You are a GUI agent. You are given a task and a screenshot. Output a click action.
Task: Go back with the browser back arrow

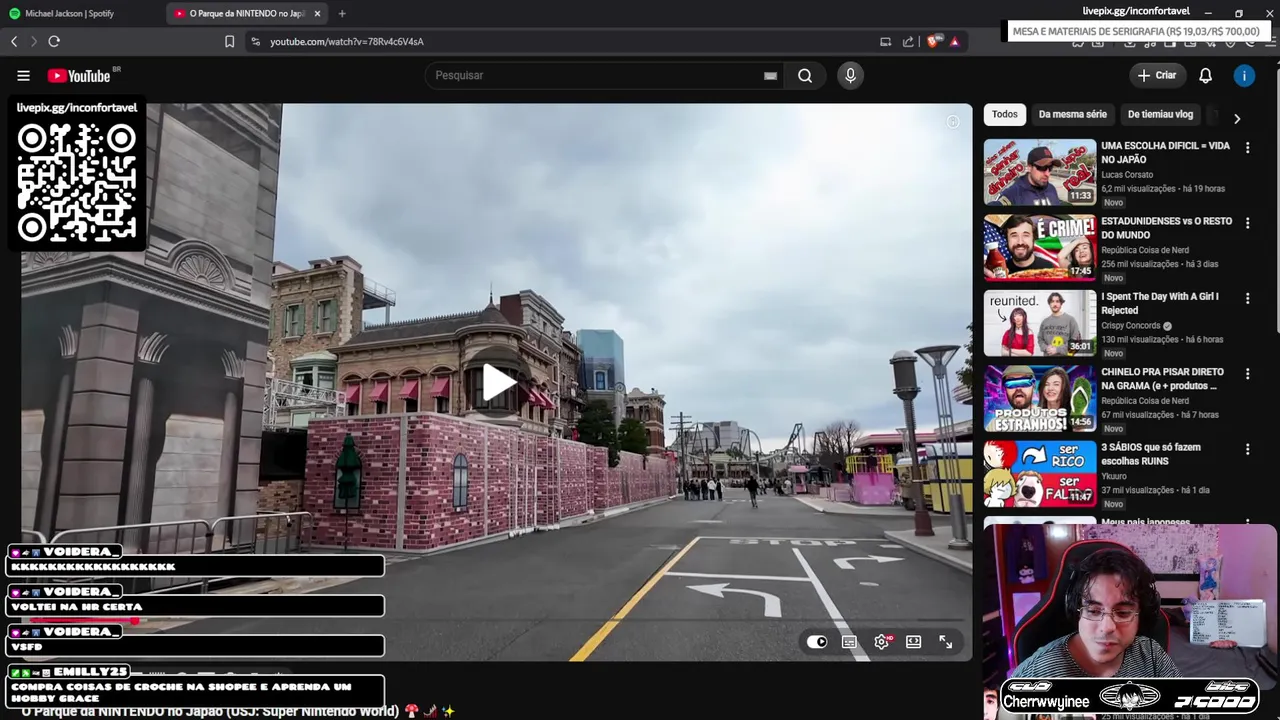pyautogui.click(x=14, y=41)
